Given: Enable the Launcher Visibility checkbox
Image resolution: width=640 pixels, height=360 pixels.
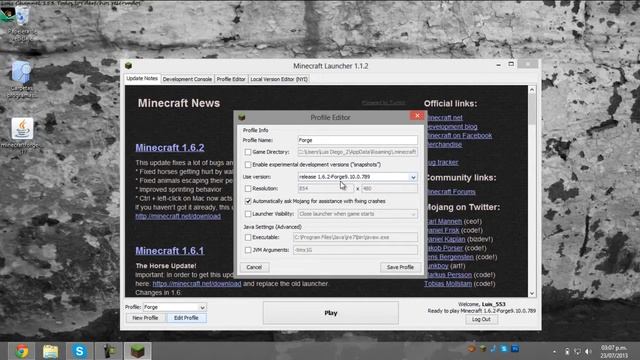Looking at the screenshot, I should point(248,214).
